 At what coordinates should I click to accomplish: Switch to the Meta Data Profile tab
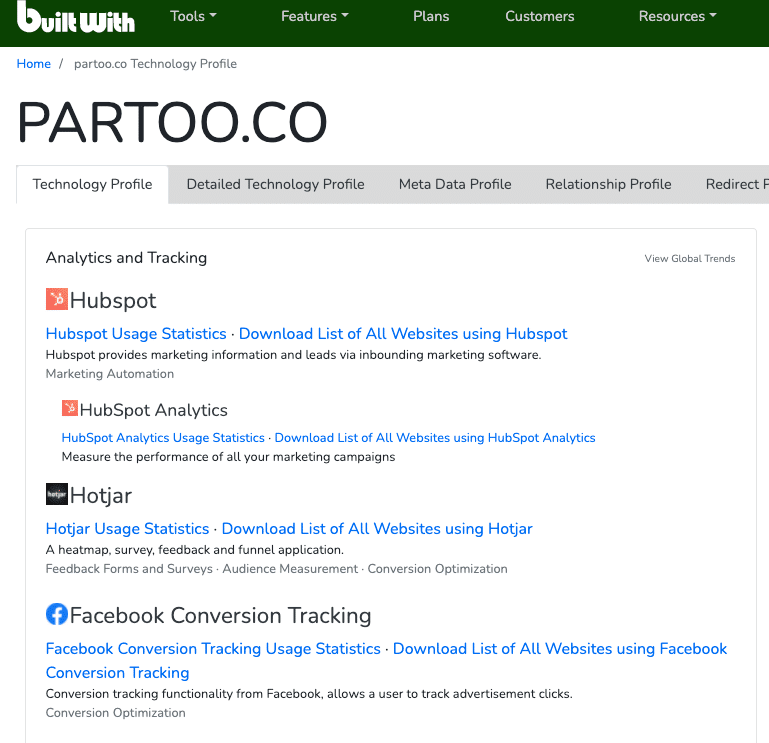[455, 184]
